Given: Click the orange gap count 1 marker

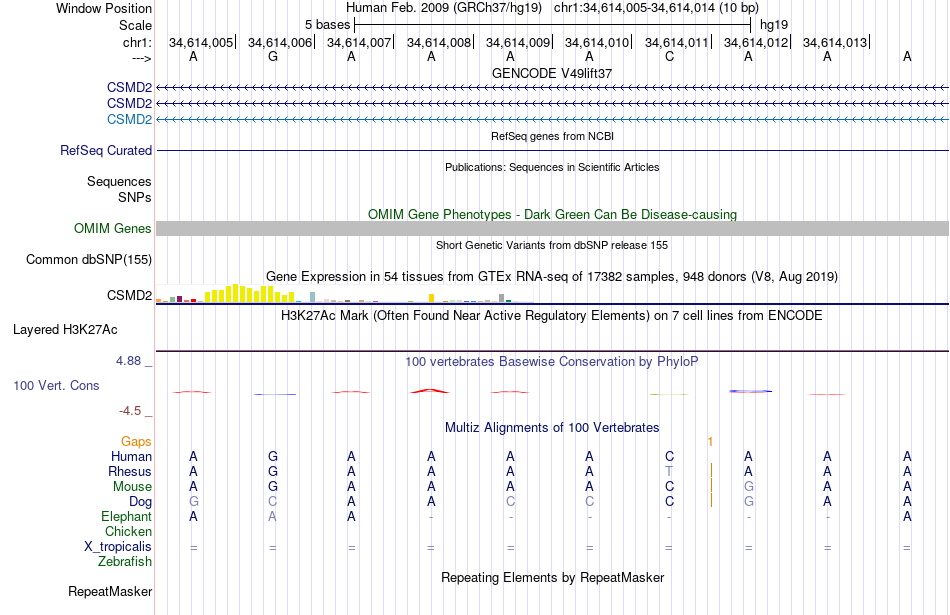Looking at the screenshot, I should 710,442.
